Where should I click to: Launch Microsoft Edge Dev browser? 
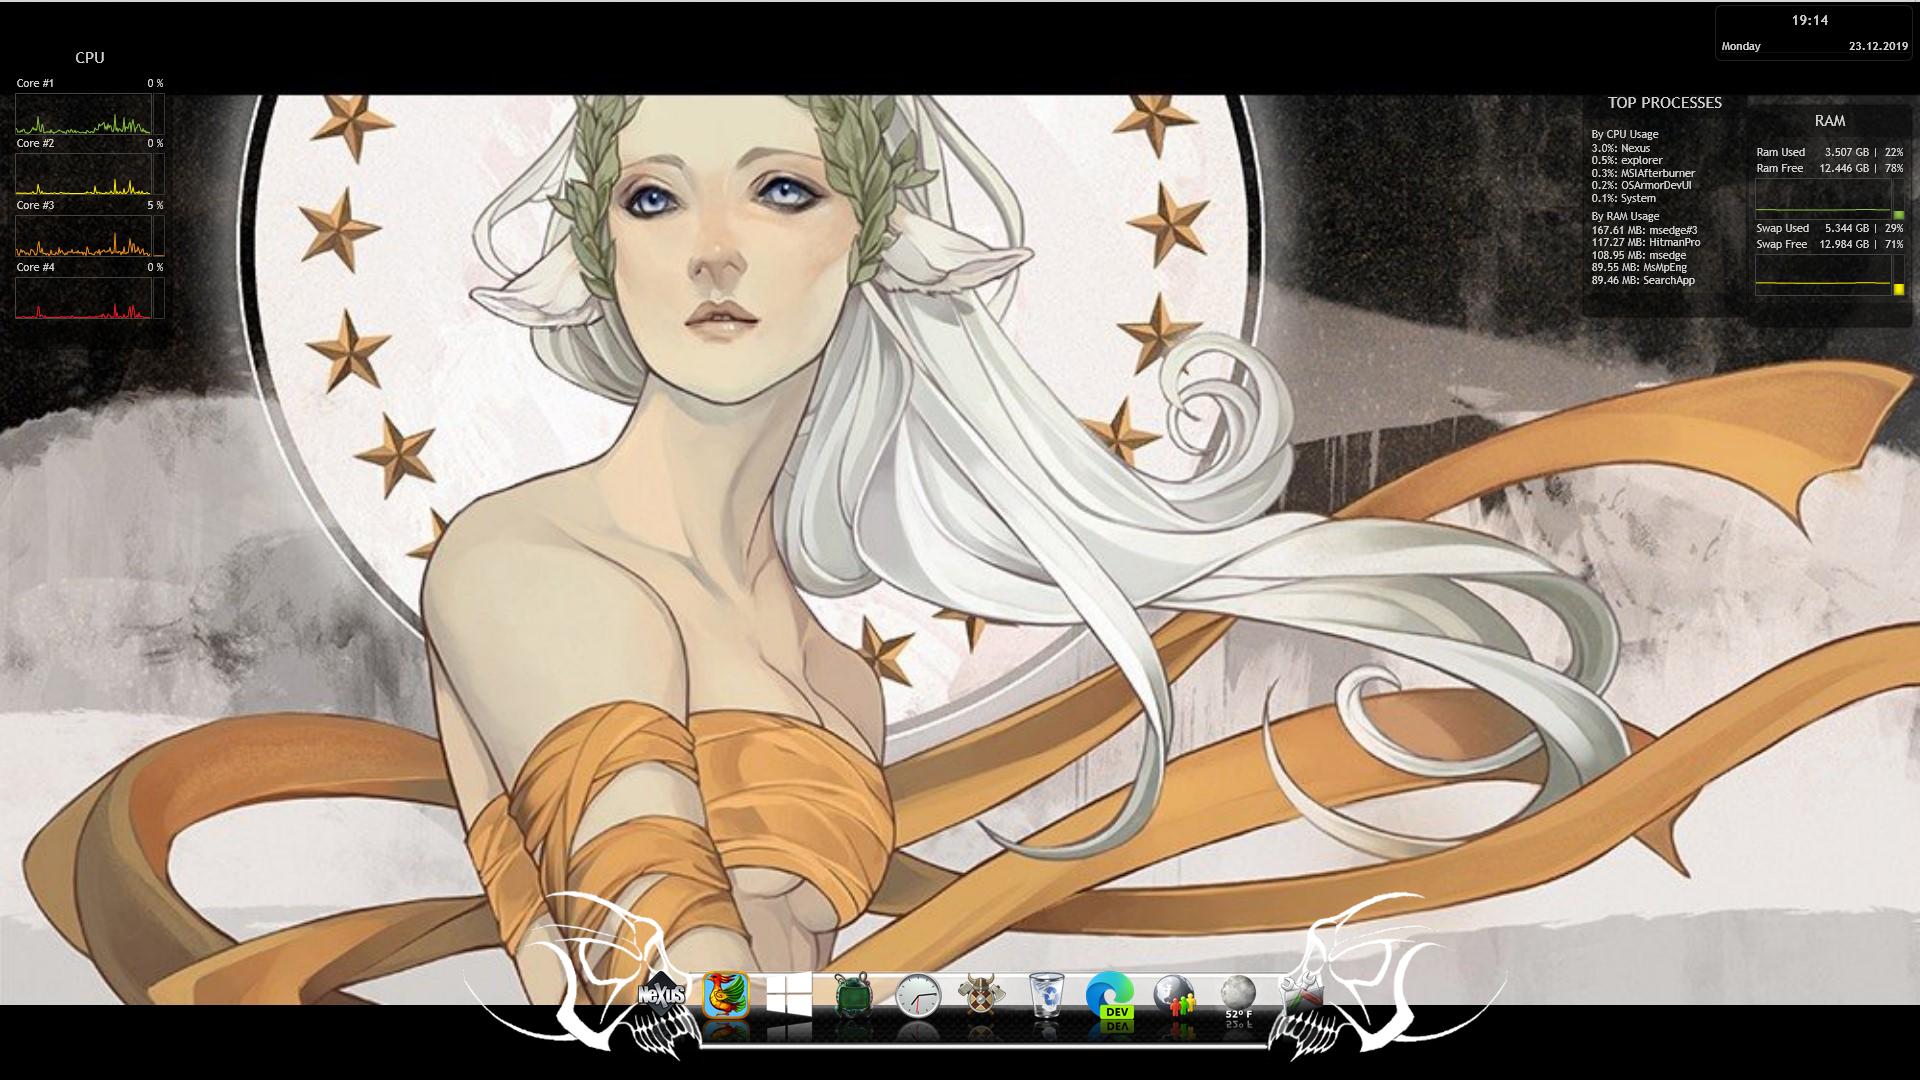point(1110,996)
